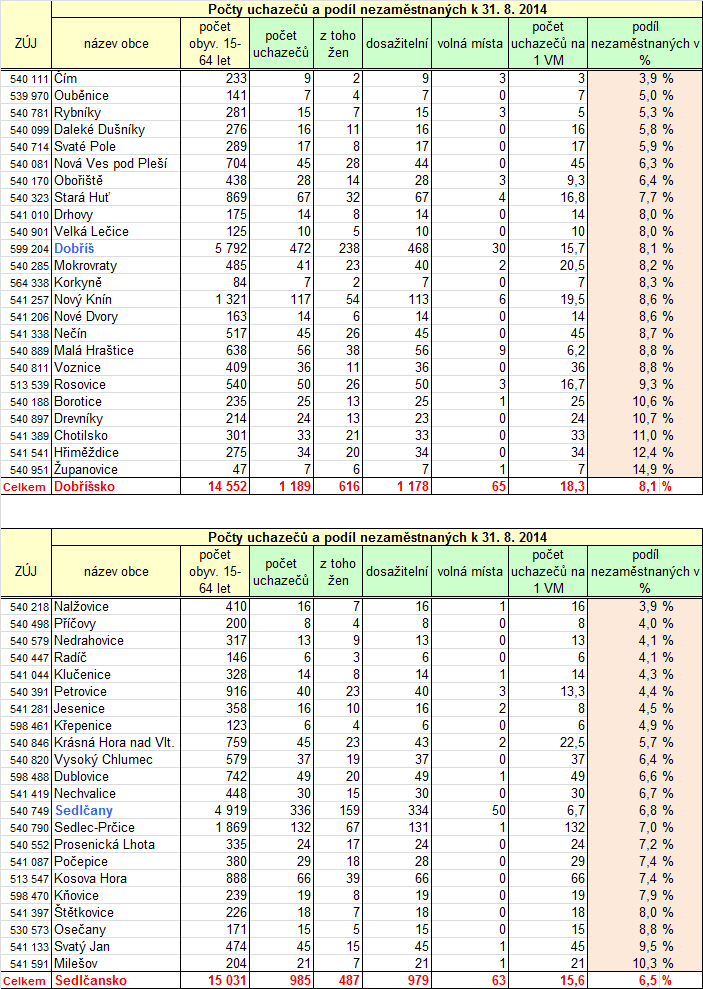Click the Mokrovraty name cell
The width and height of the screenshot is (703, 989).
[116, 266]
